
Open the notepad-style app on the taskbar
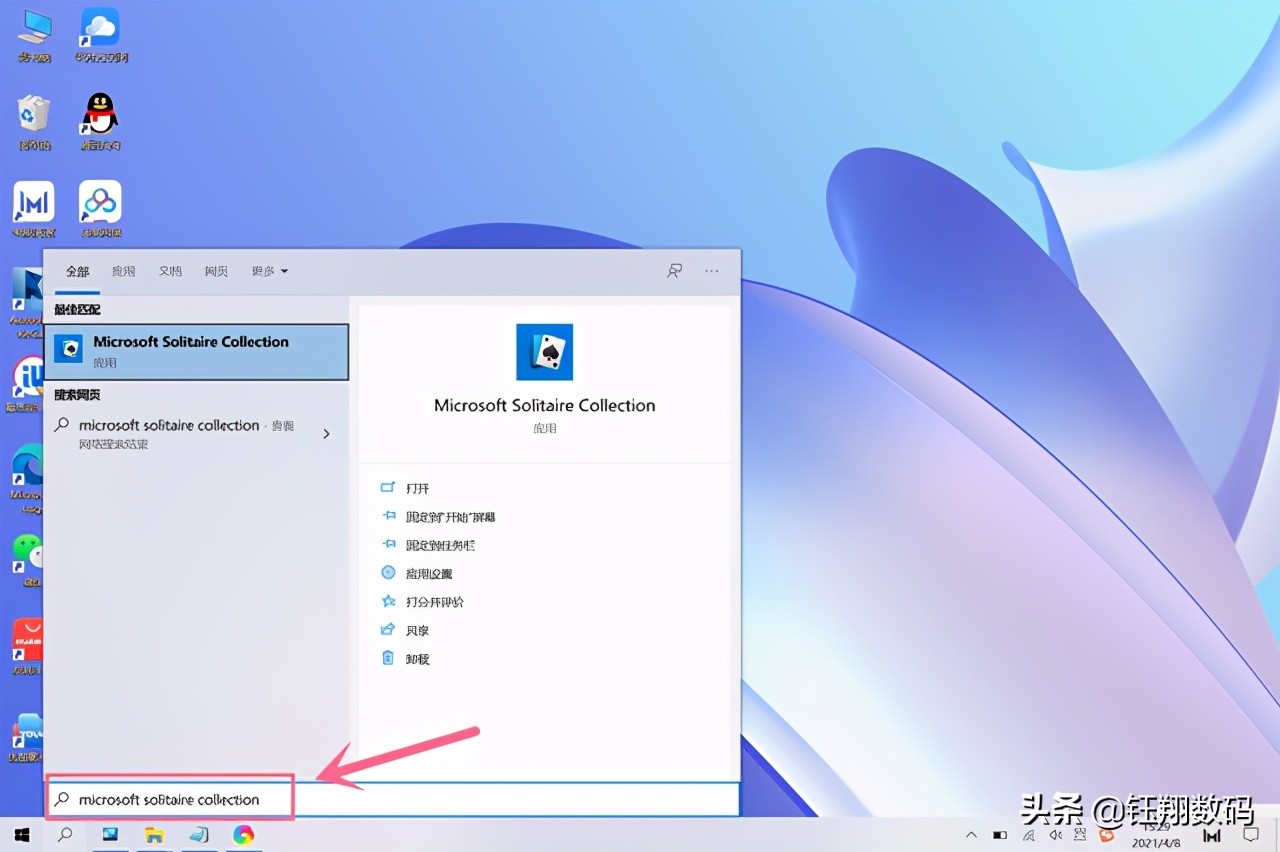(x=199, y=834)
